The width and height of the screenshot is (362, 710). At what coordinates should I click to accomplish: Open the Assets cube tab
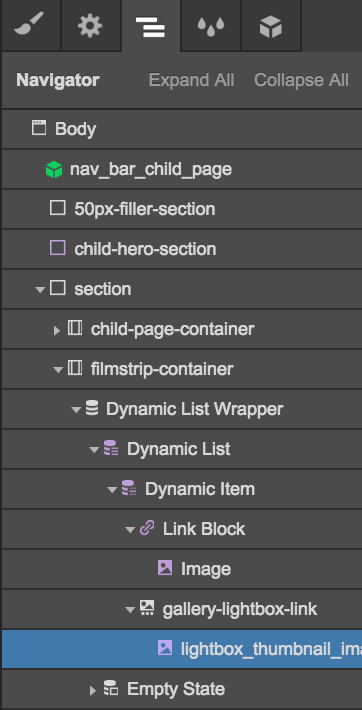(270, 25)
